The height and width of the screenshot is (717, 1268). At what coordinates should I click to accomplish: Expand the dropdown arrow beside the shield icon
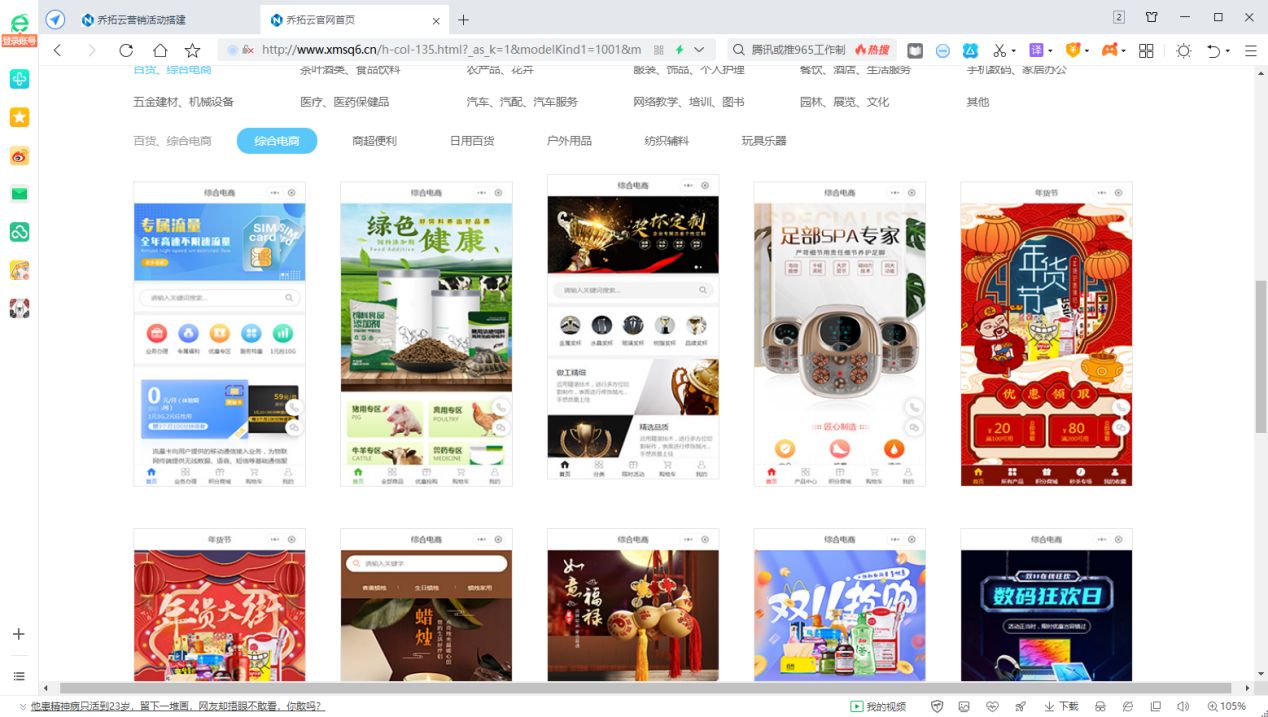tap(1087, 51)
